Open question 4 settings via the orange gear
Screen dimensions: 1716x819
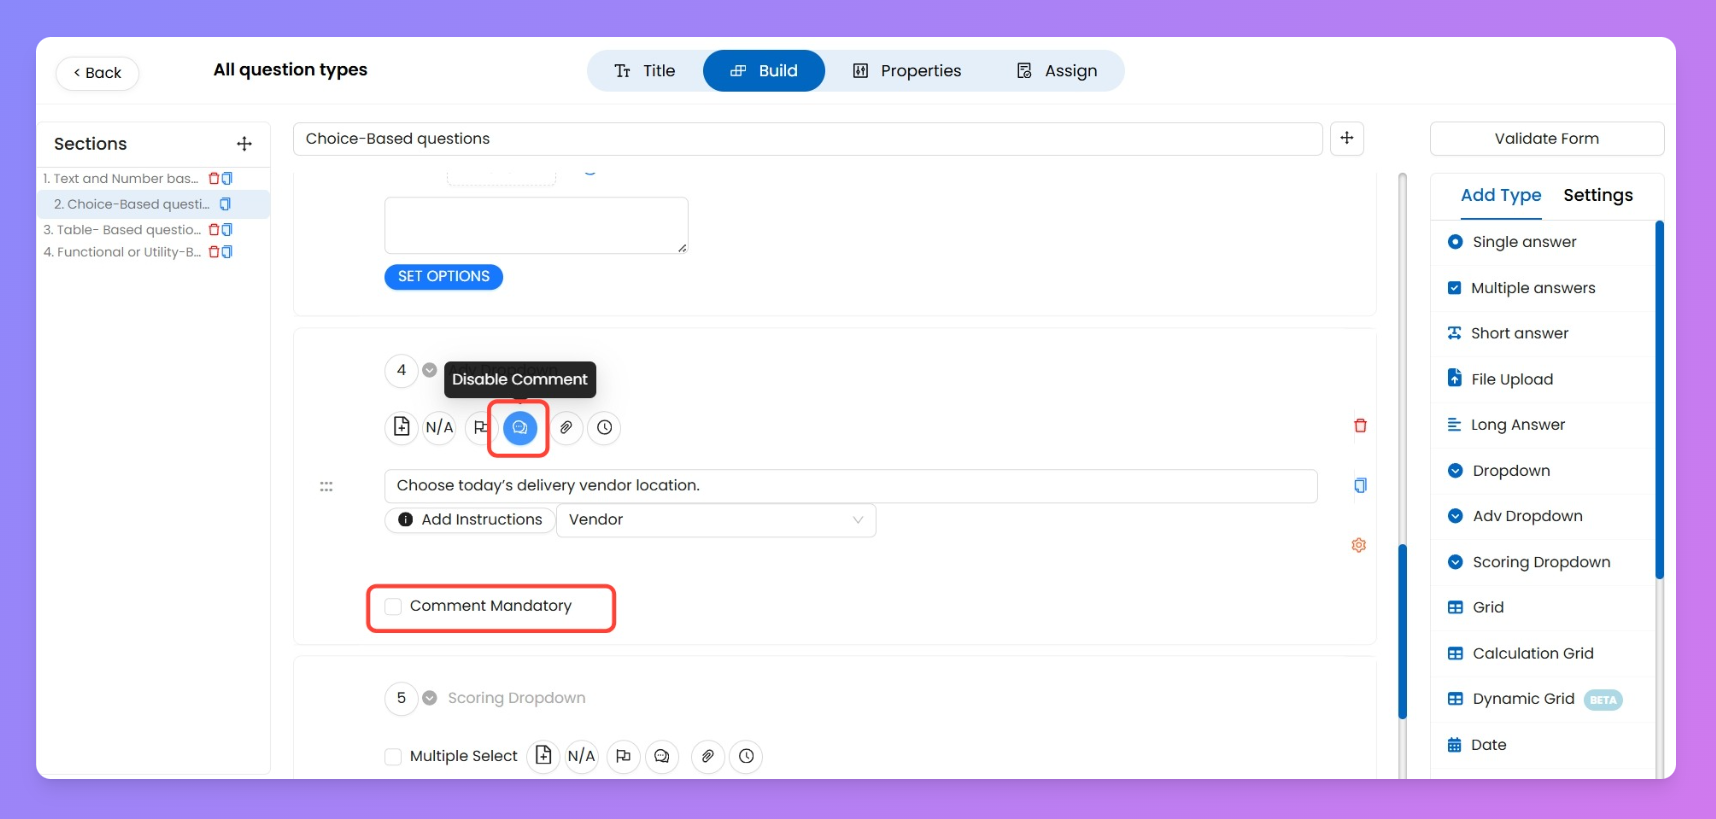pyautogui.click(x=1359, y=545)
